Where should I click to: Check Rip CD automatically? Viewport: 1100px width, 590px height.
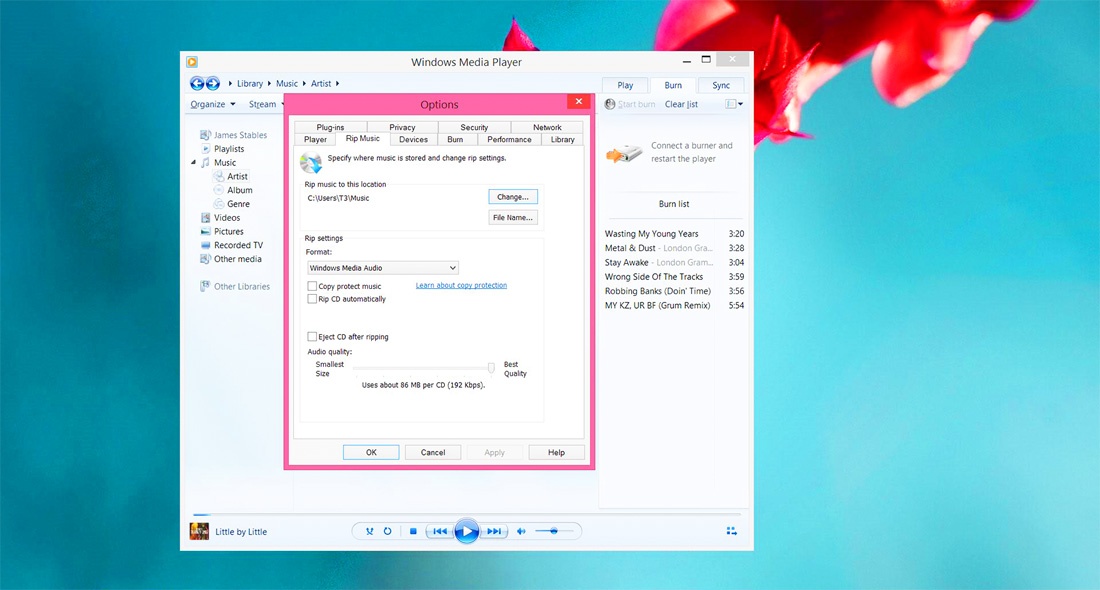point(313,298)
